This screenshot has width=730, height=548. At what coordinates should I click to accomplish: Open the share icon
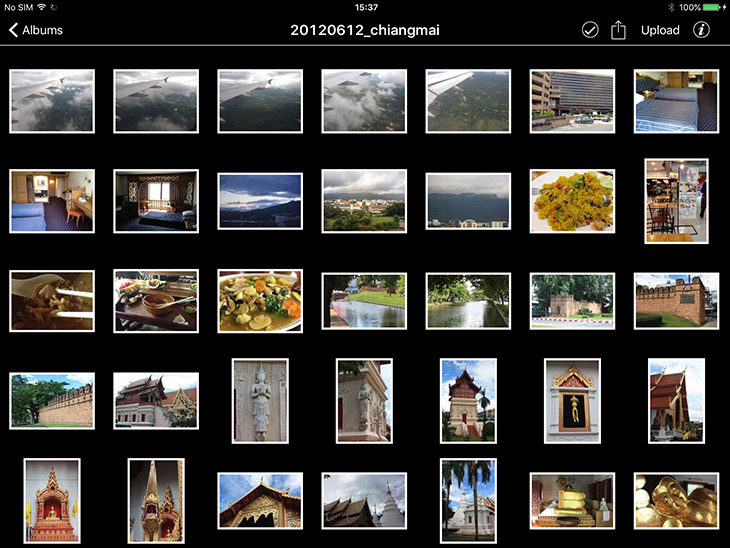[x=618, y=30]
